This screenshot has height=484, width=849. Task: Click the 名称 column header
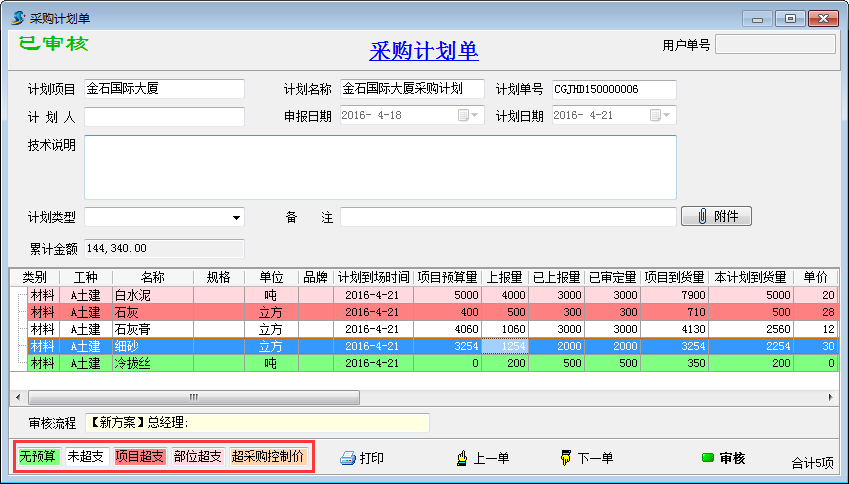(152, 277)
